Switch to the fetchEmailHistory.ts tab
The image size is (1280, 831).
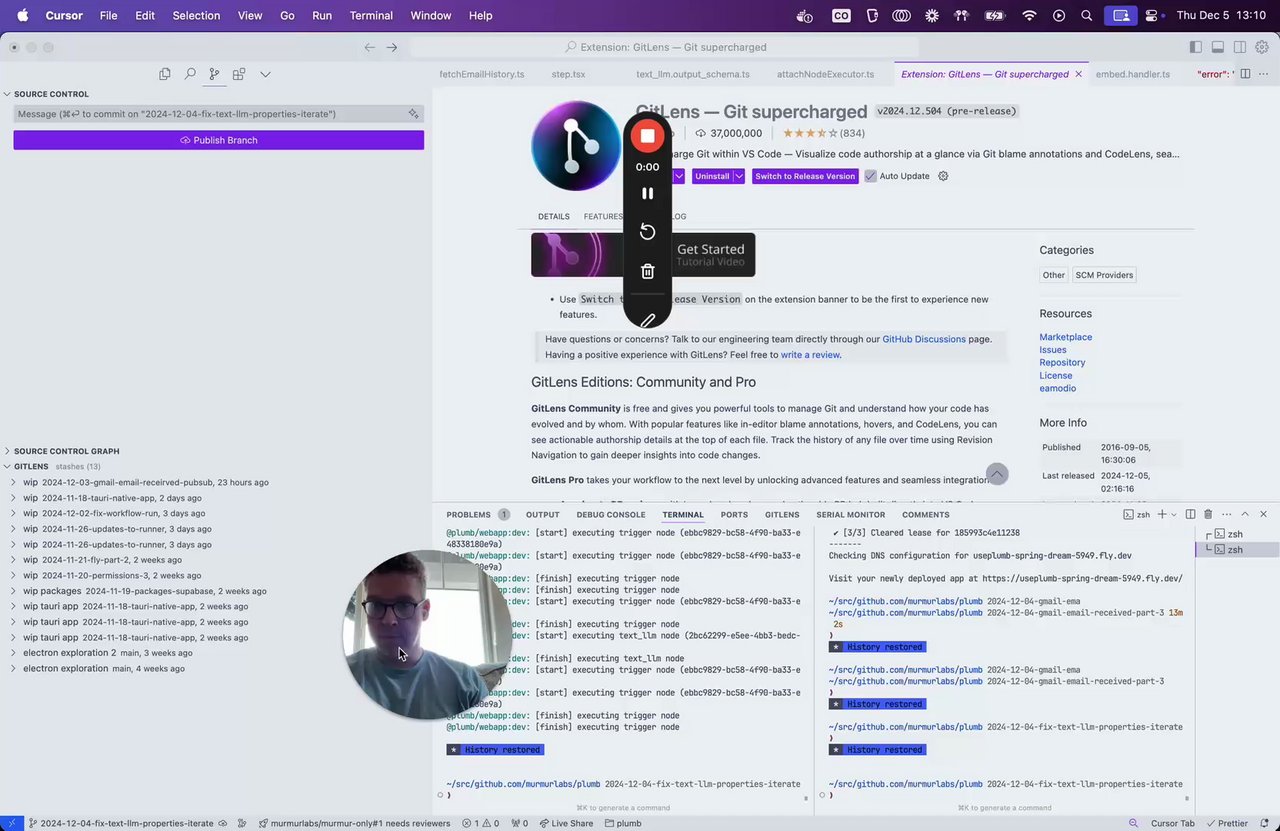point(482,74)
